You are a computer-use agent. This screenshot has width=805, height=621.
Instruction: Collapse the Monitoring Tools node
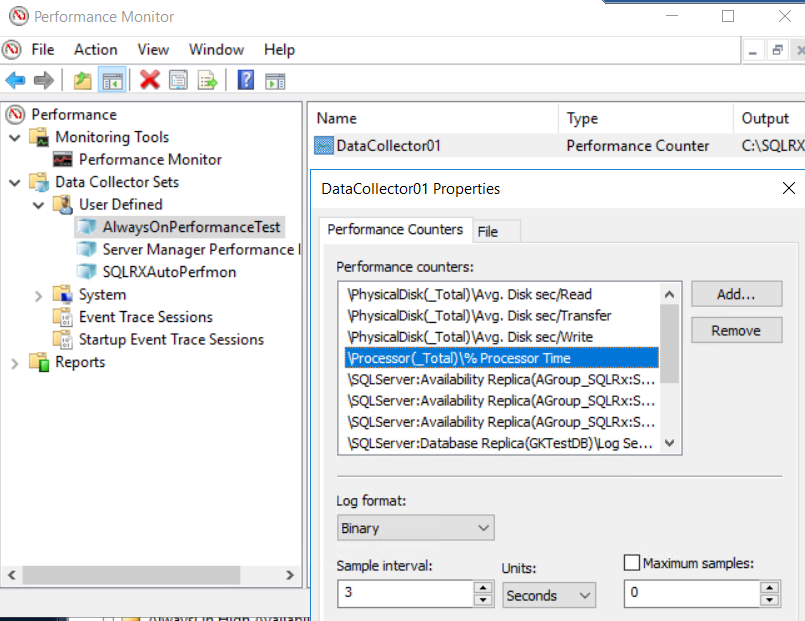pyautogui.click(x=15, y=138)
